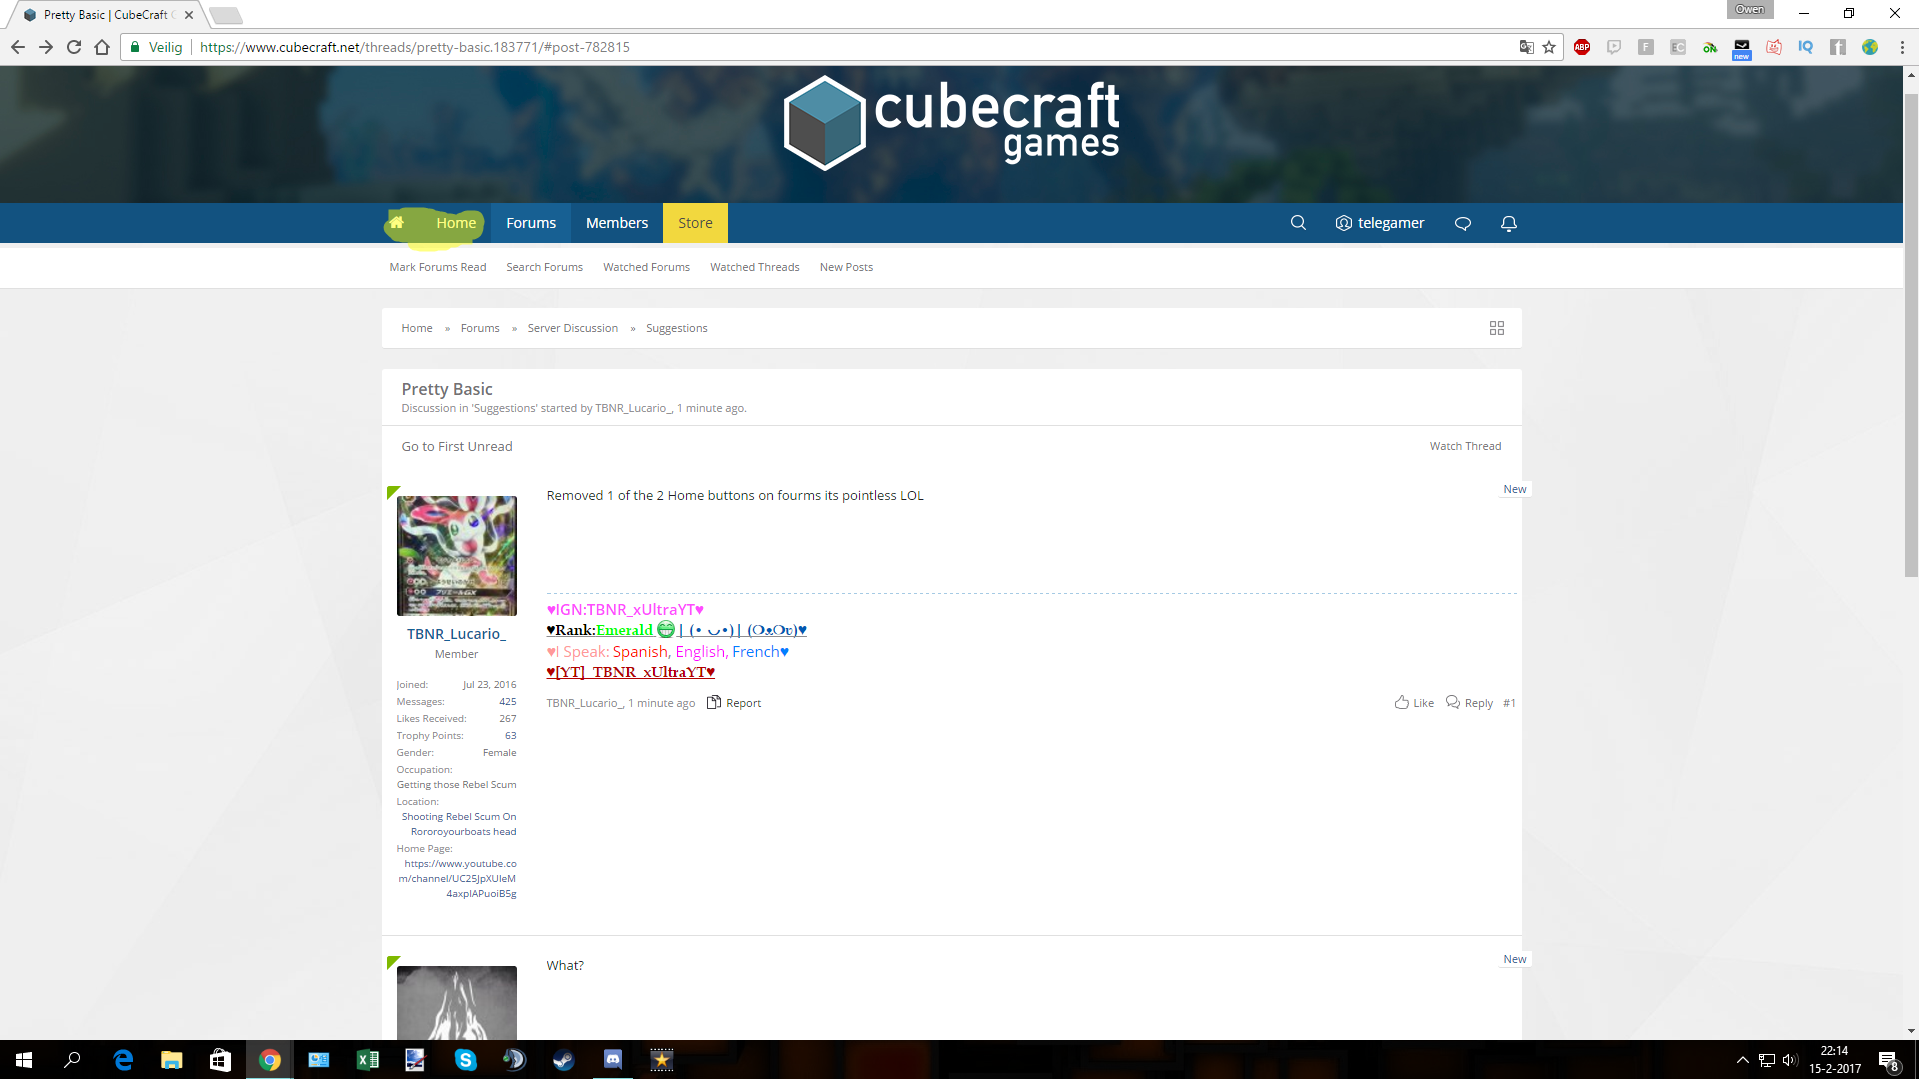Open the alerts bell icon
Screen dimensions: 1919x1079
point(1509,223)
